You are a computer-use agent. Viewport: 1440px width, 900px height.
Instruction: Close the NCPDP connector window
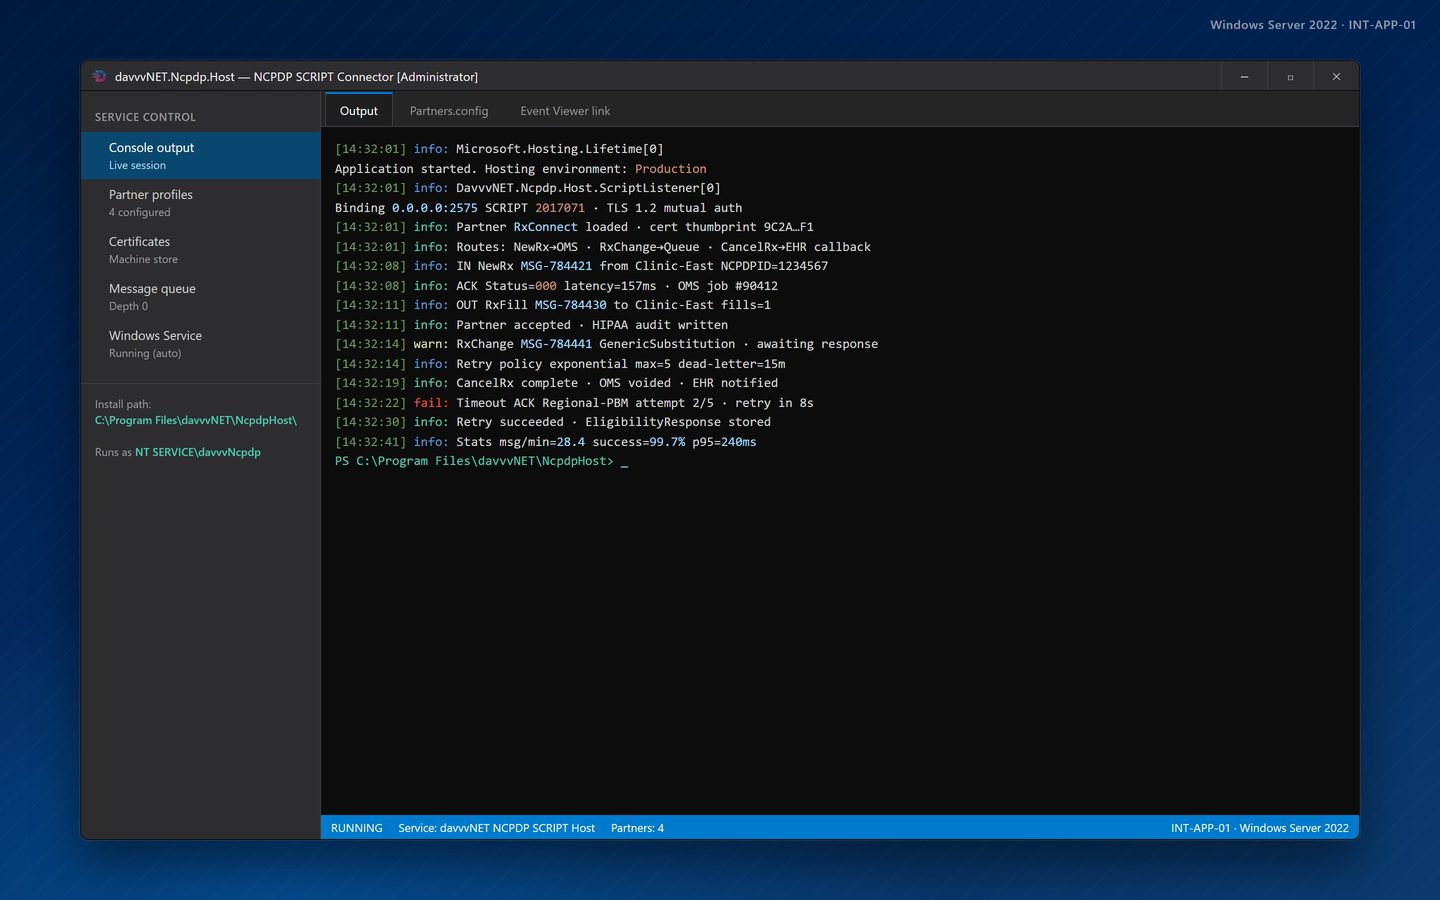click(1336, 76)
